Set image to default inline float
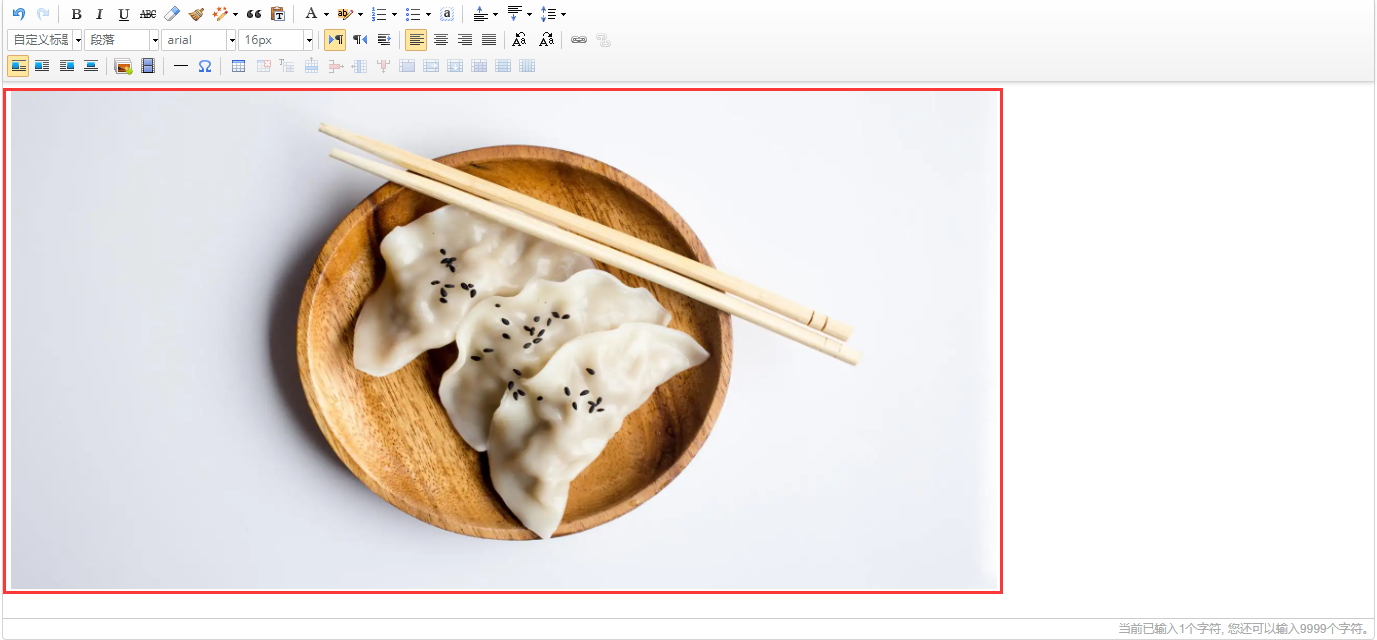This screenshot has height=640, width=1377. coord(18,66)
